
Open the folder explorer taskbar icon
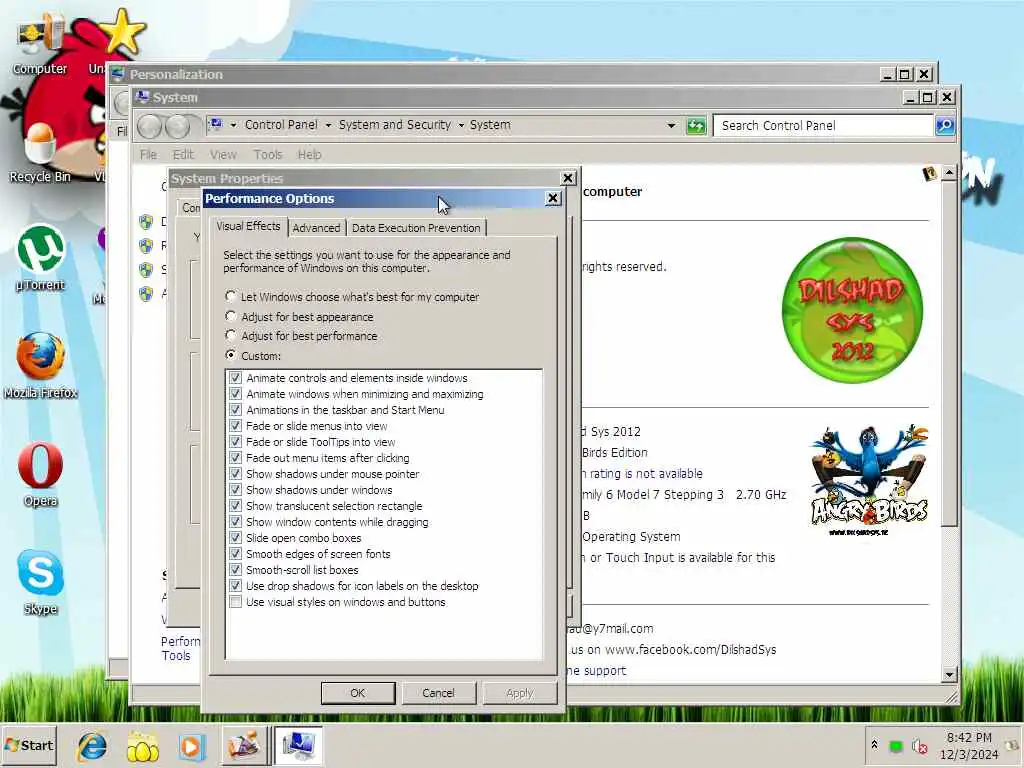coord(142,746)
